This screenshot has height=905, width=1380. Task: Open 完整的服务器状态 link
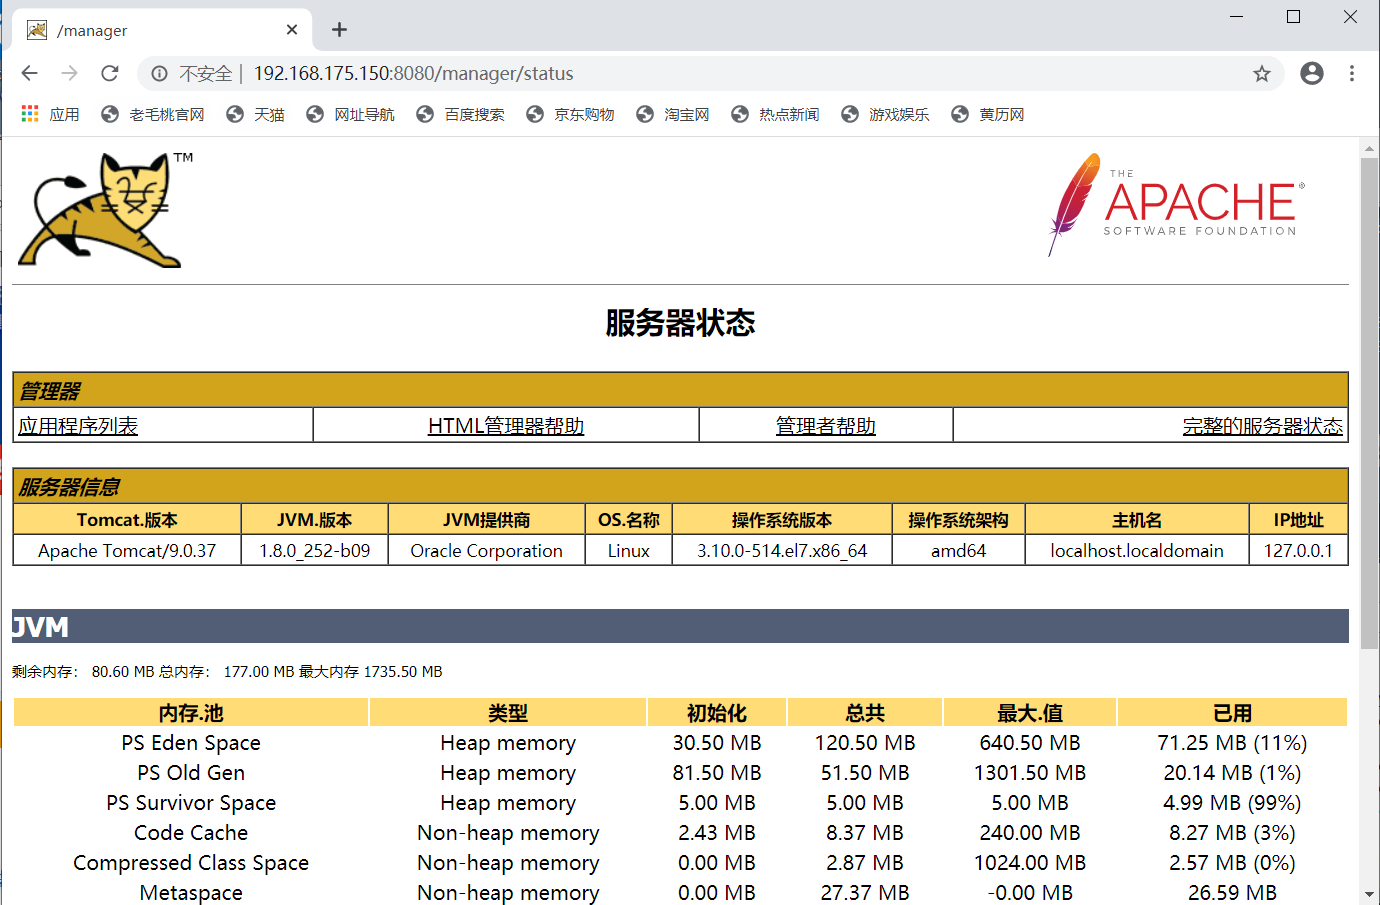click(x=1262, y=424)
